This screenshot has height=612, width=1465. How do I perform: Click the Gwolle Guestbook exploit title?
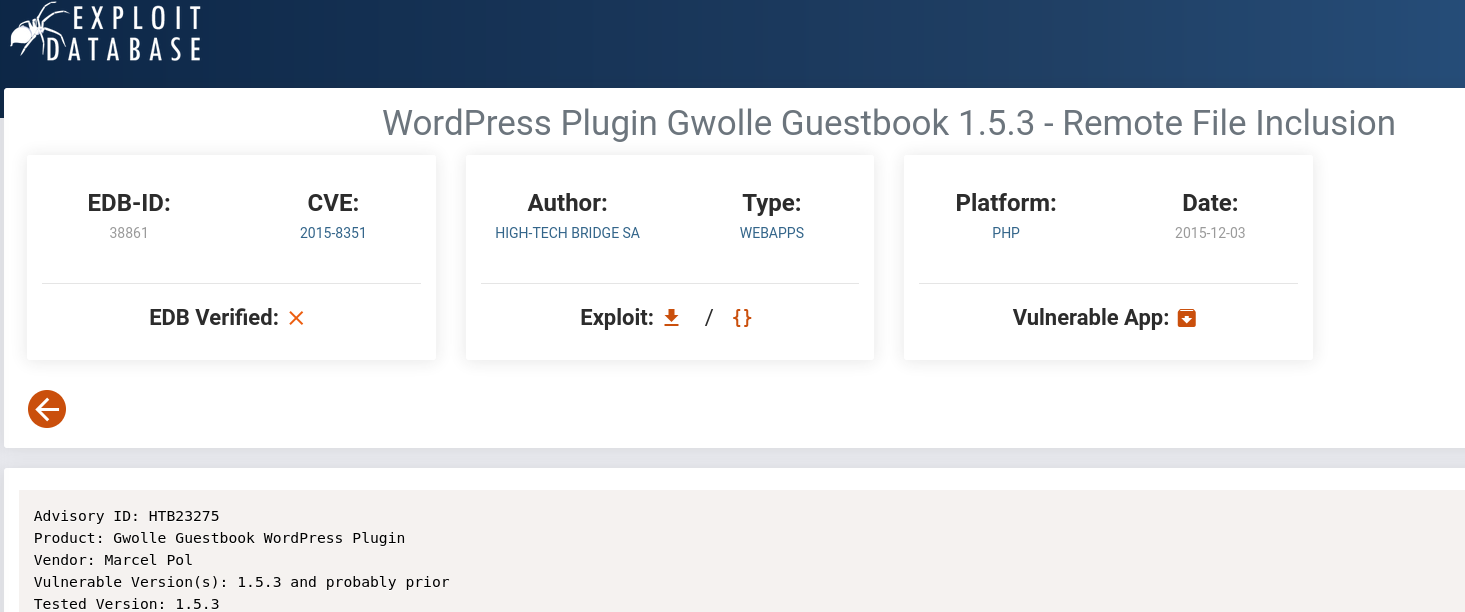889,123
